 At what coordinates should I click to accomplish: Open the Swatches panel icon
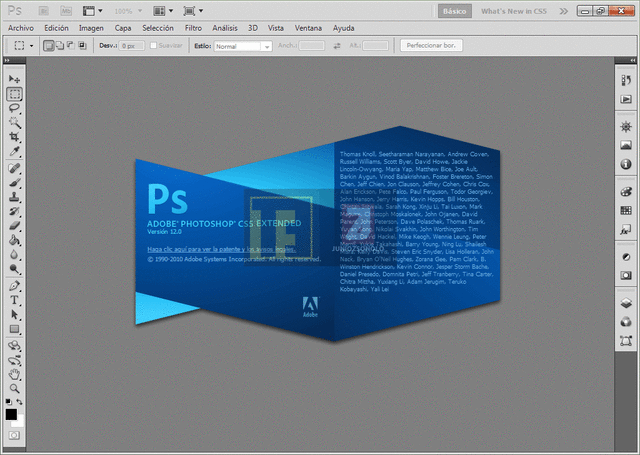[626, 211]
